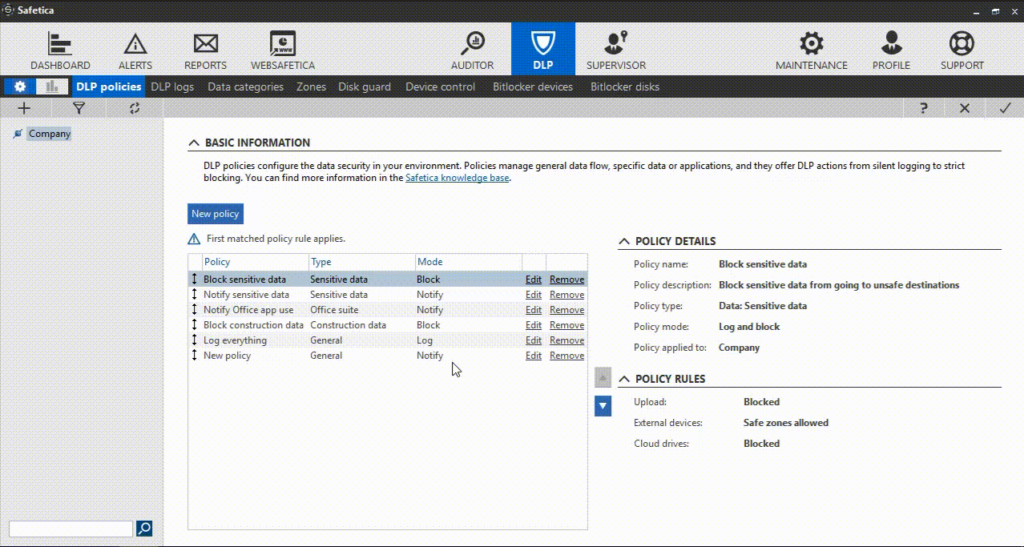
Task: Click reorder handle of New policy row
Action: coord(194,355)
